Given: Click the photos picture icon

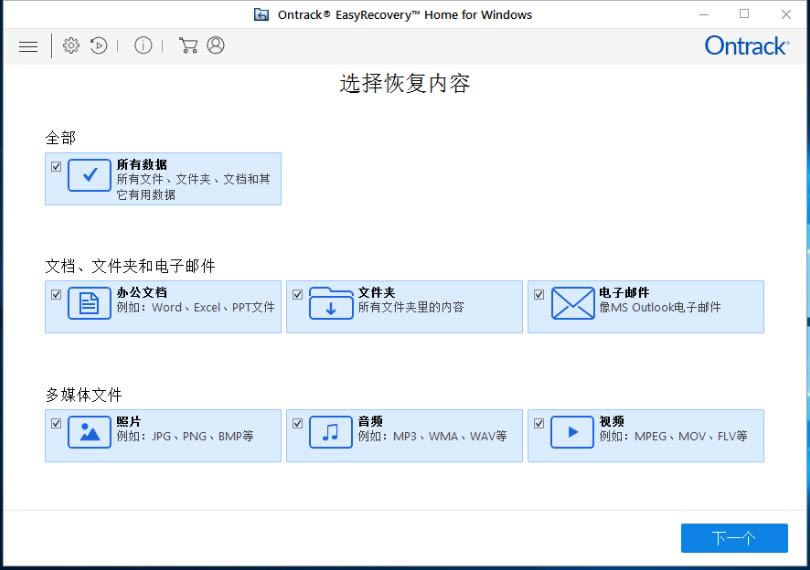Looking at the screenshot, I should (89, 432).
